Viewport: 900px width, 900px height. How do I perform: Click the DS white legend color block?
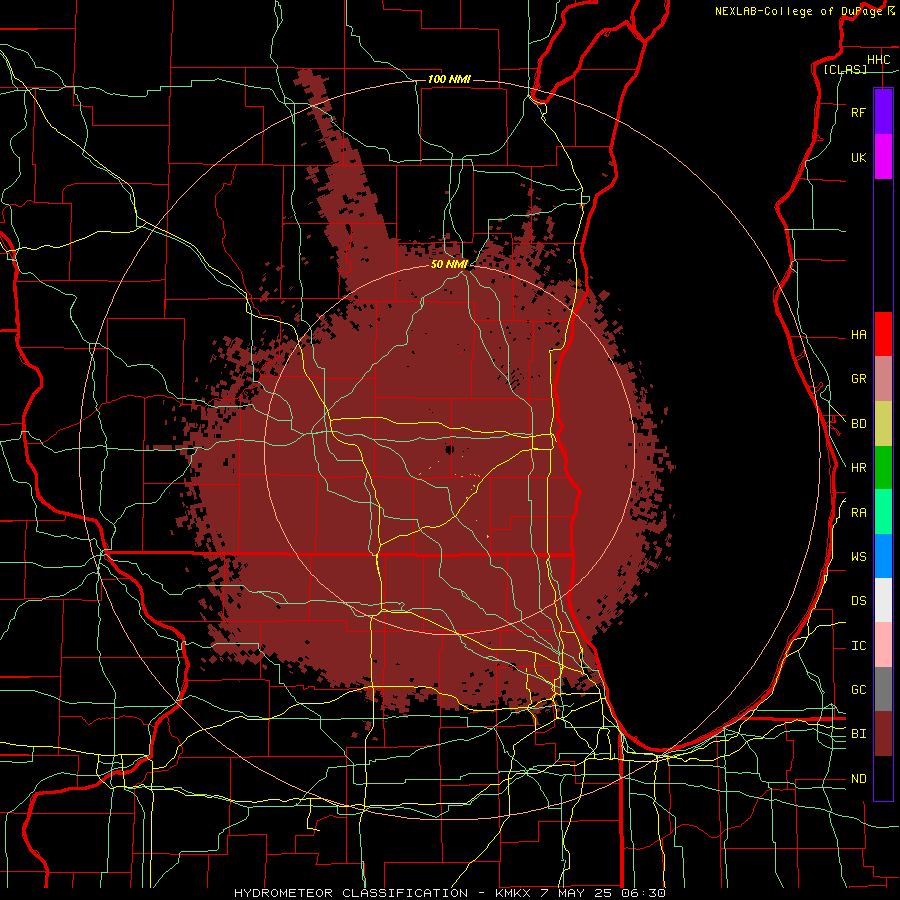point(883,600)
